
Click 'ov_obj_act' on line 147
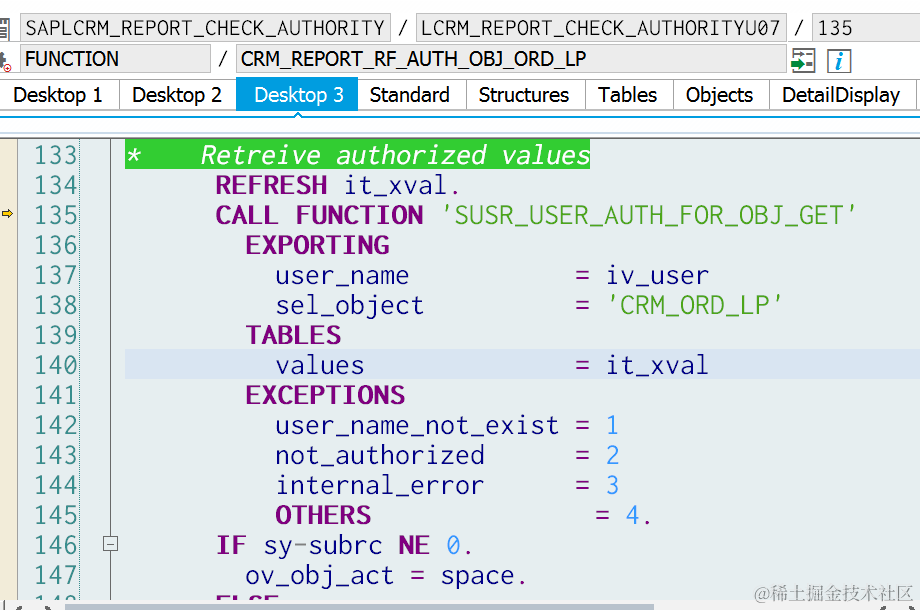(x=320, y=575)
